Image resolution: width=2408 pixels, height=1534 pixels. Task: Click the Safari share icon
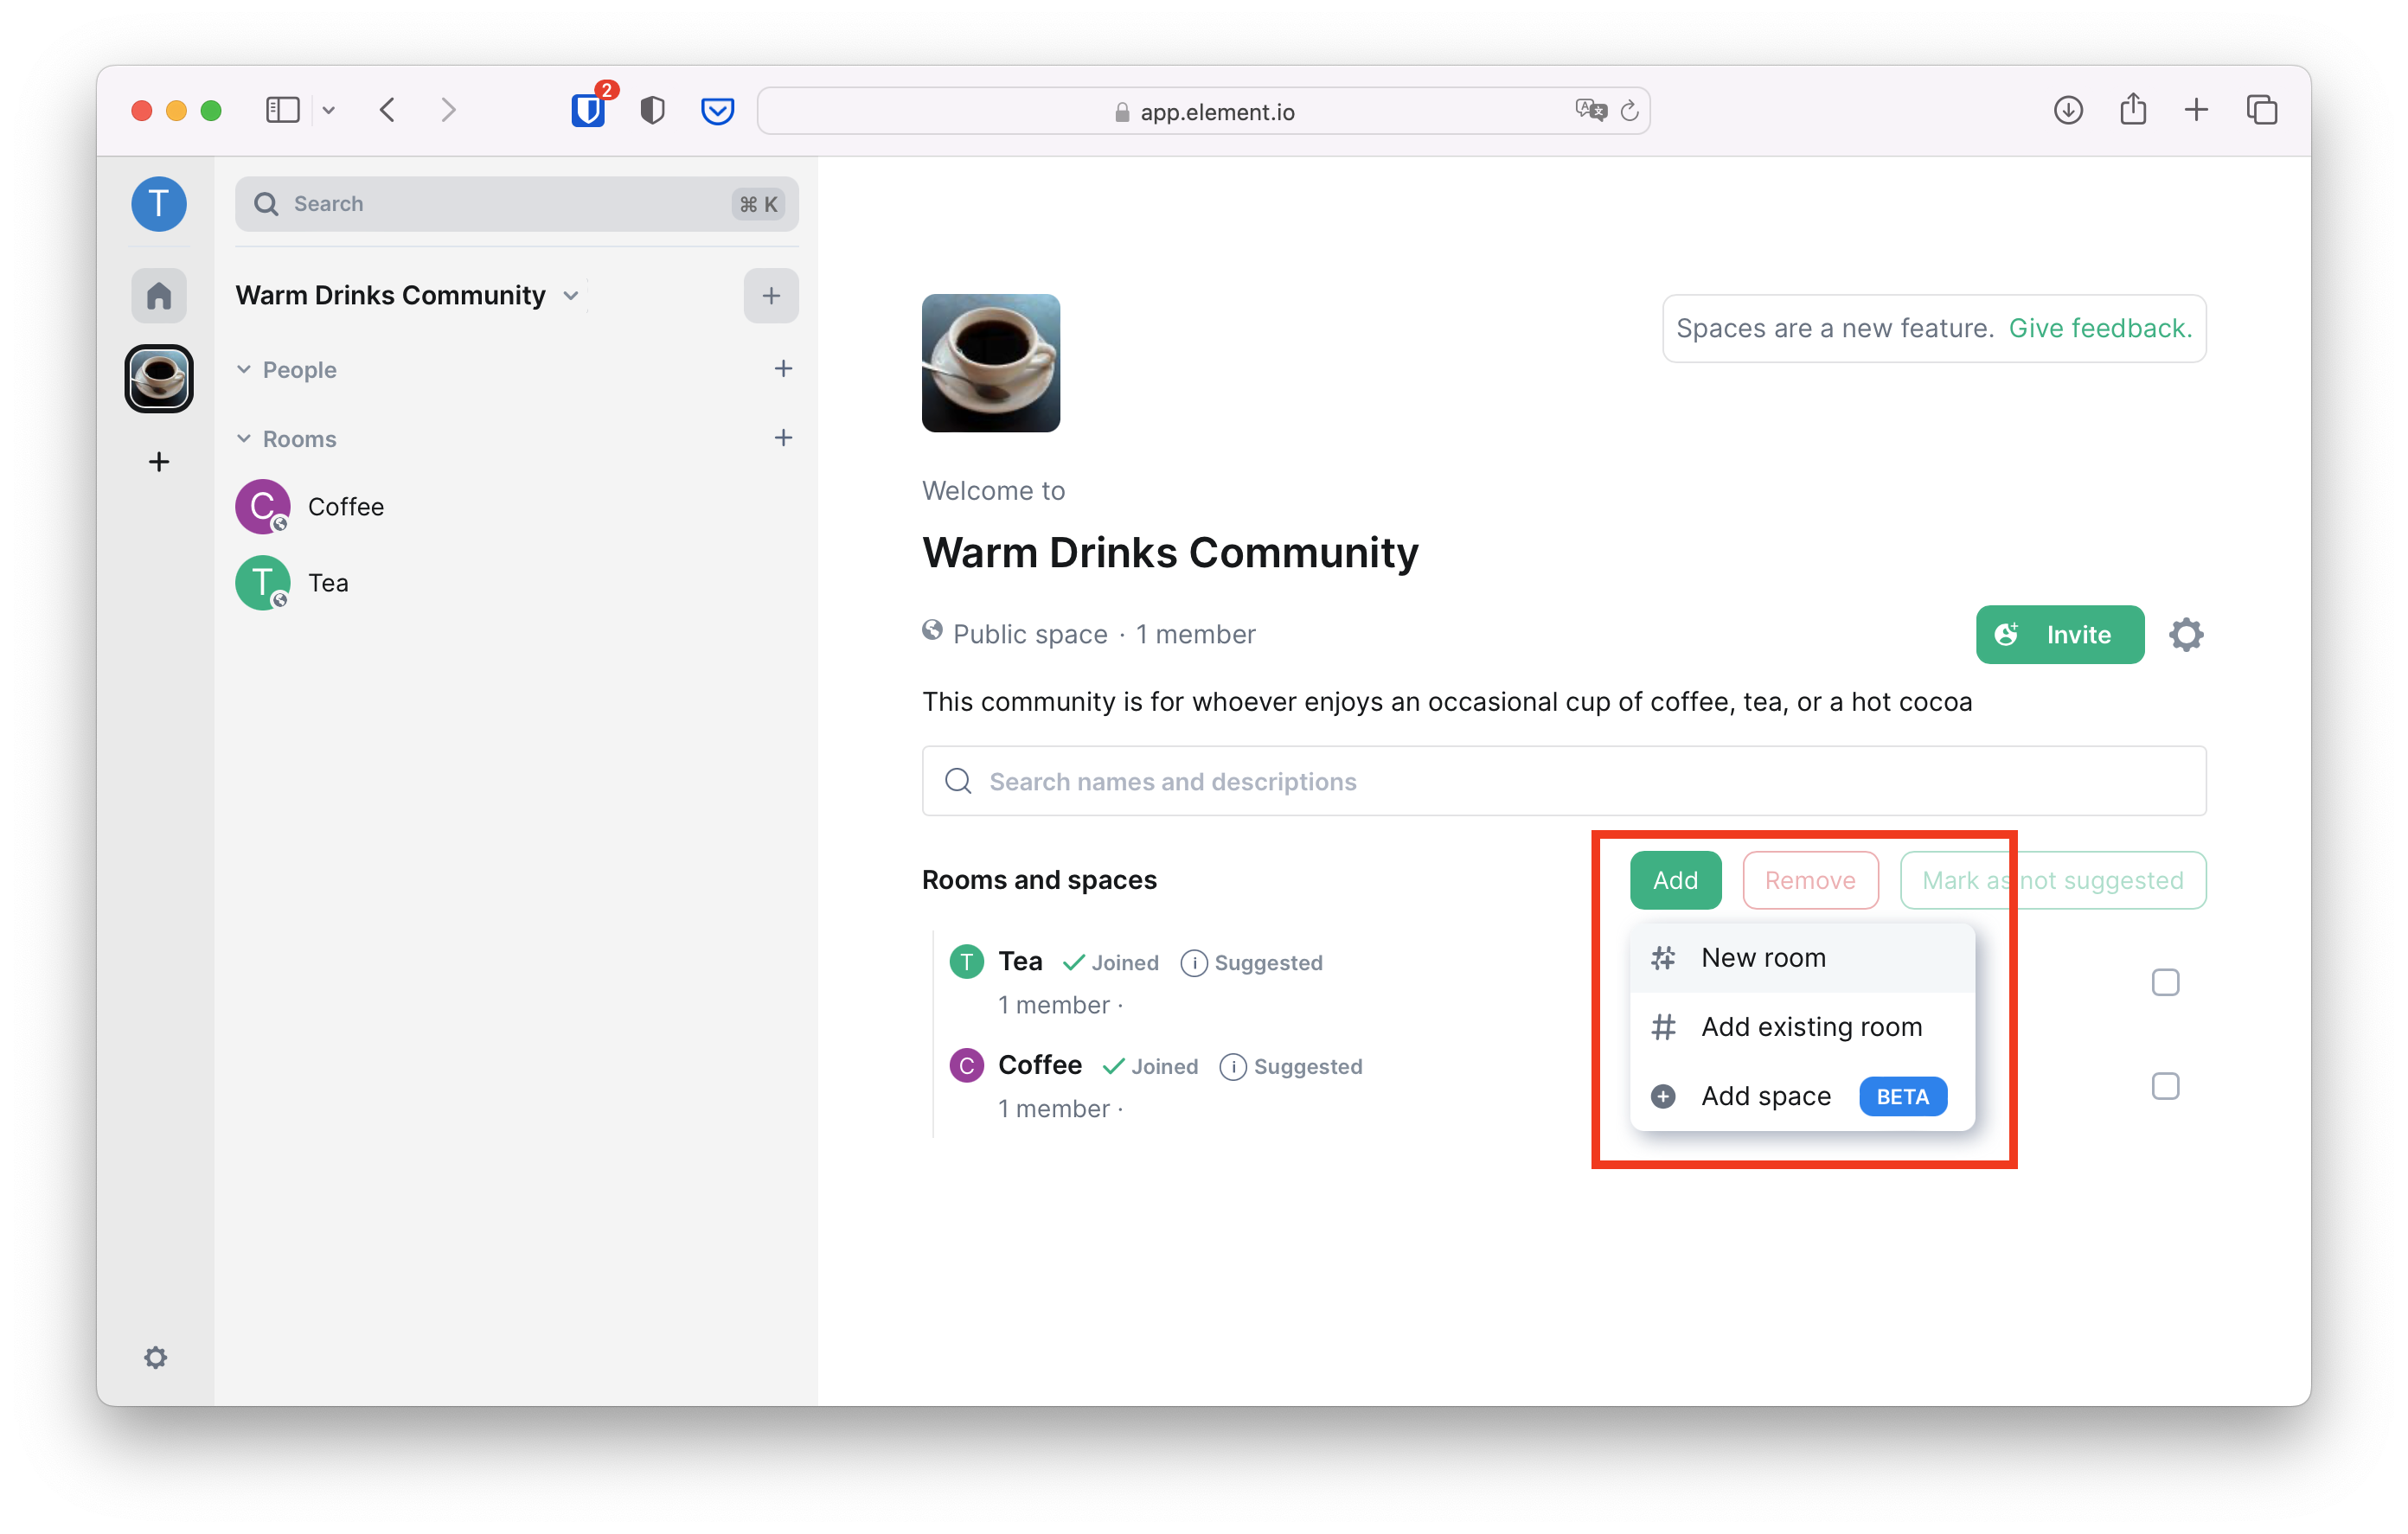(2132, 110)
